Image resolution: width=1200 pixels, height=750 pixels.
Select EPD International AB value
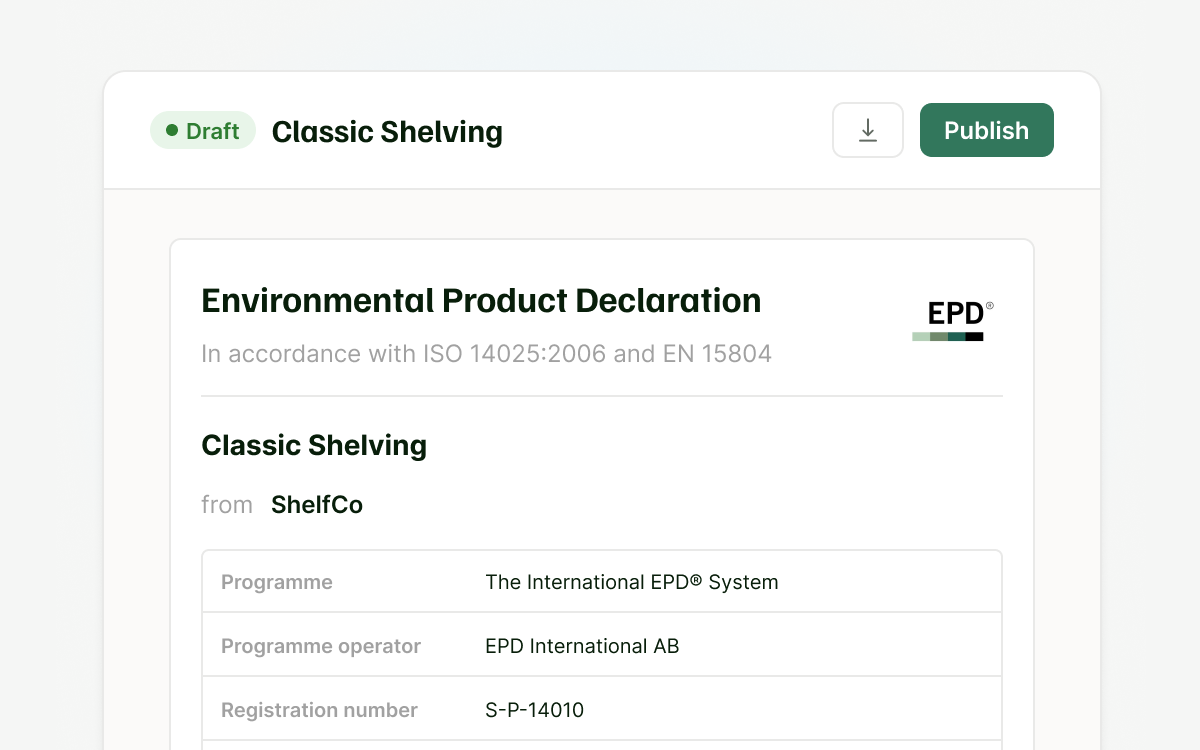[582, 646]
